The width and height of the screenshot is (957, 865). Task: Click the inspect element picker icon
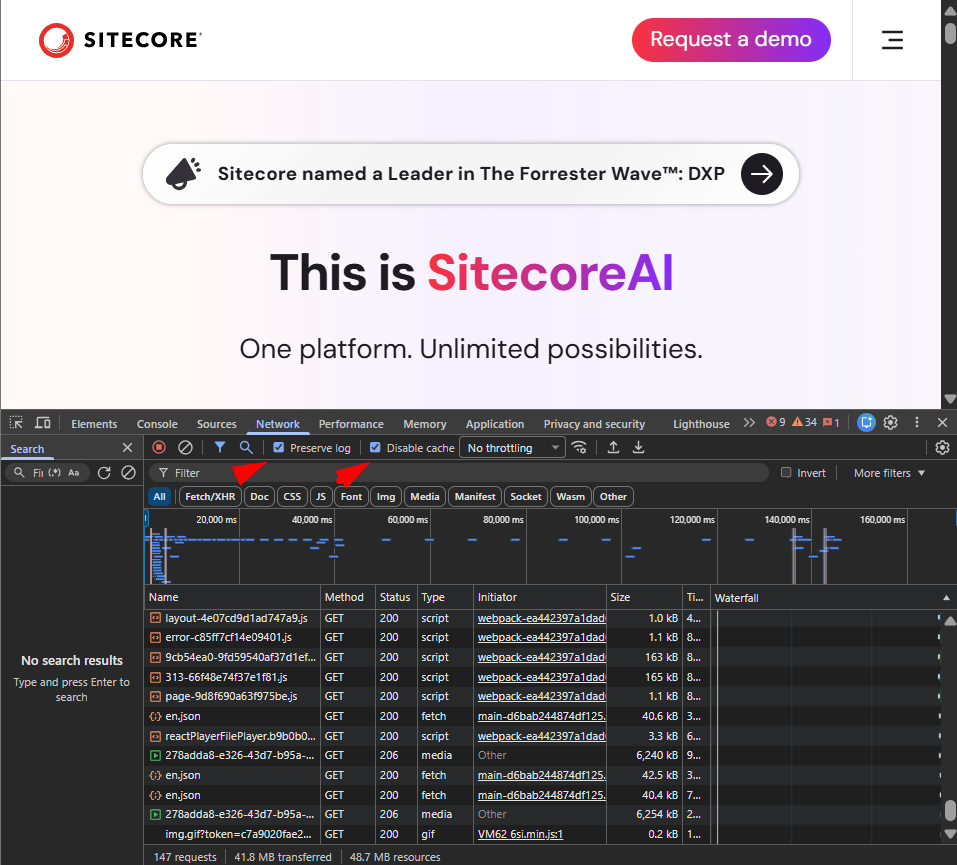16,424
